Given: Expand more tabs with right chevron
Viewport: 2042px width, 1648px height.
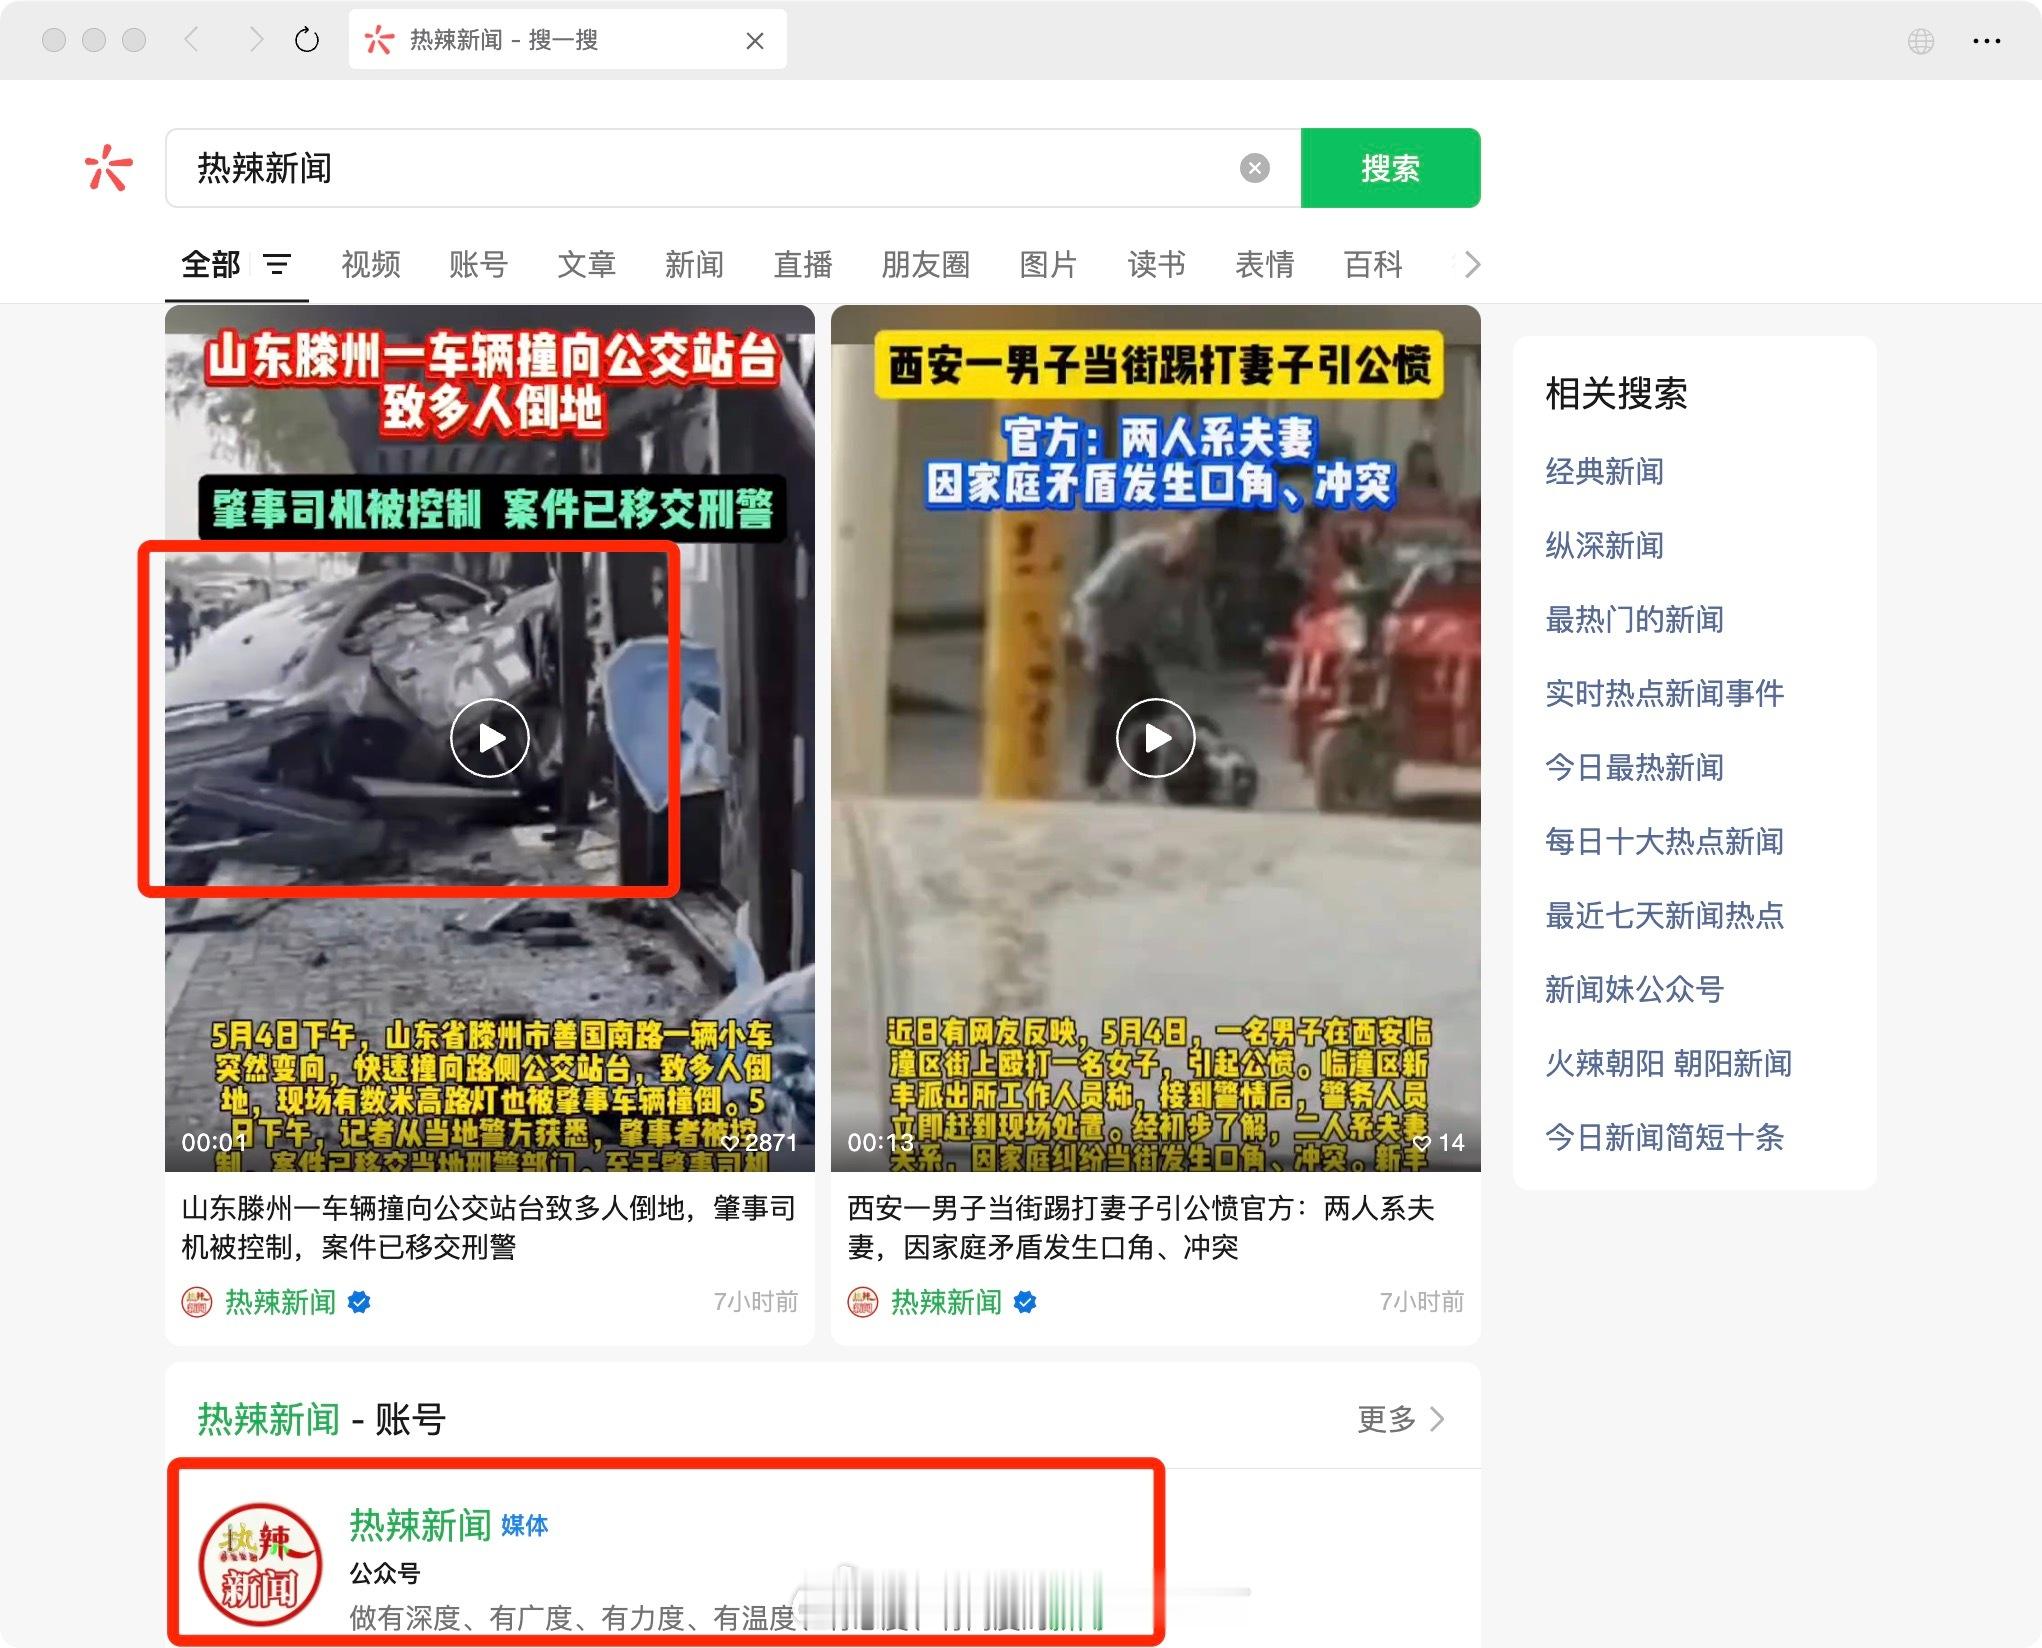Looking at the screenshot, I should tap(1471, 264).
